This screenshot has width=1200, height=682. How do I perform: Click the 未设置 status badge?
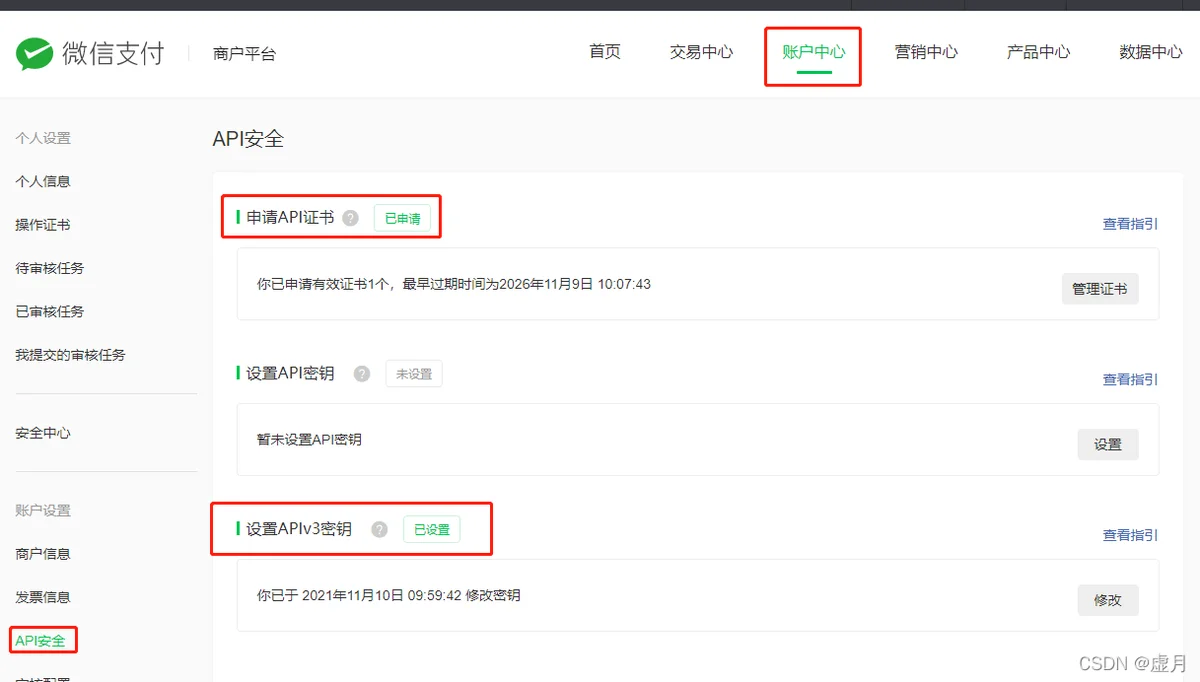pyautogui.click(x=414, y=374)
